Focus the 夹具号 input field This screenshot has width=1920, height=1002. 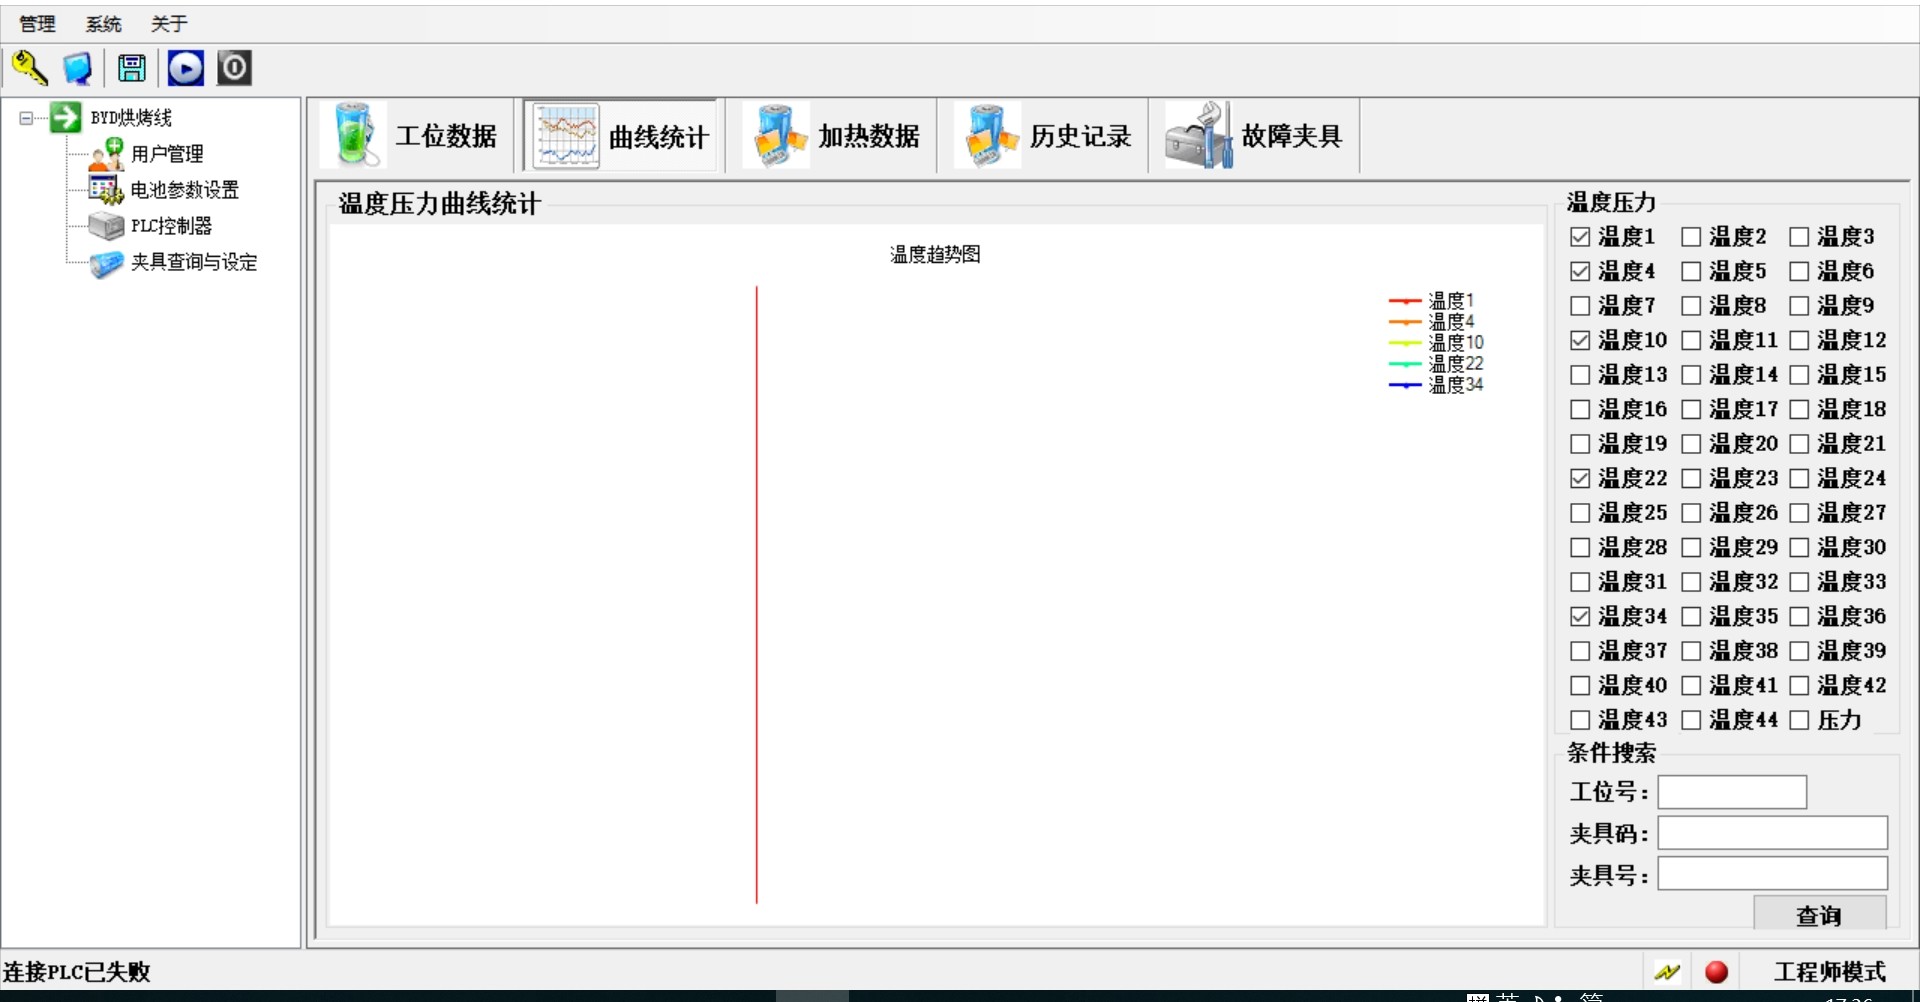click(1773, 874)
